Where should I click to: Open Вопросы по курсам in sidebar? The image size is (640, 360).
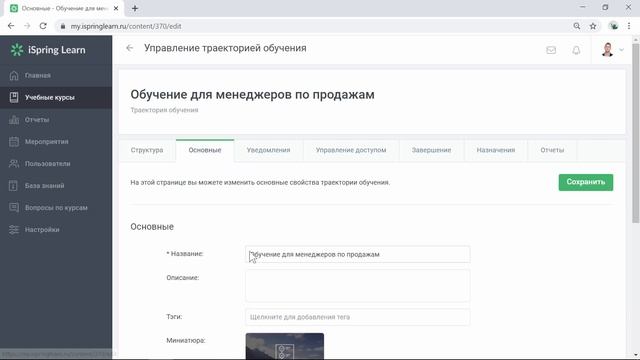56,208
